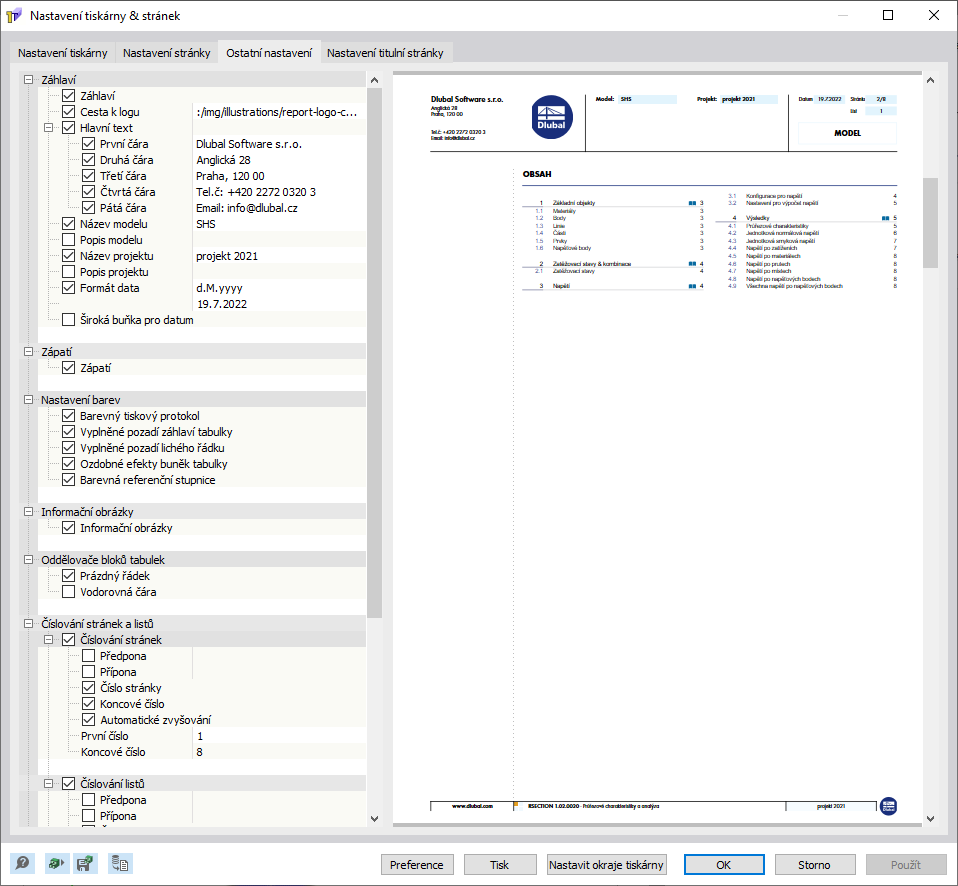Open Nastavení titulní stránky tab
The height and width of the screenshot is (886, 958).
pos(385,53)
